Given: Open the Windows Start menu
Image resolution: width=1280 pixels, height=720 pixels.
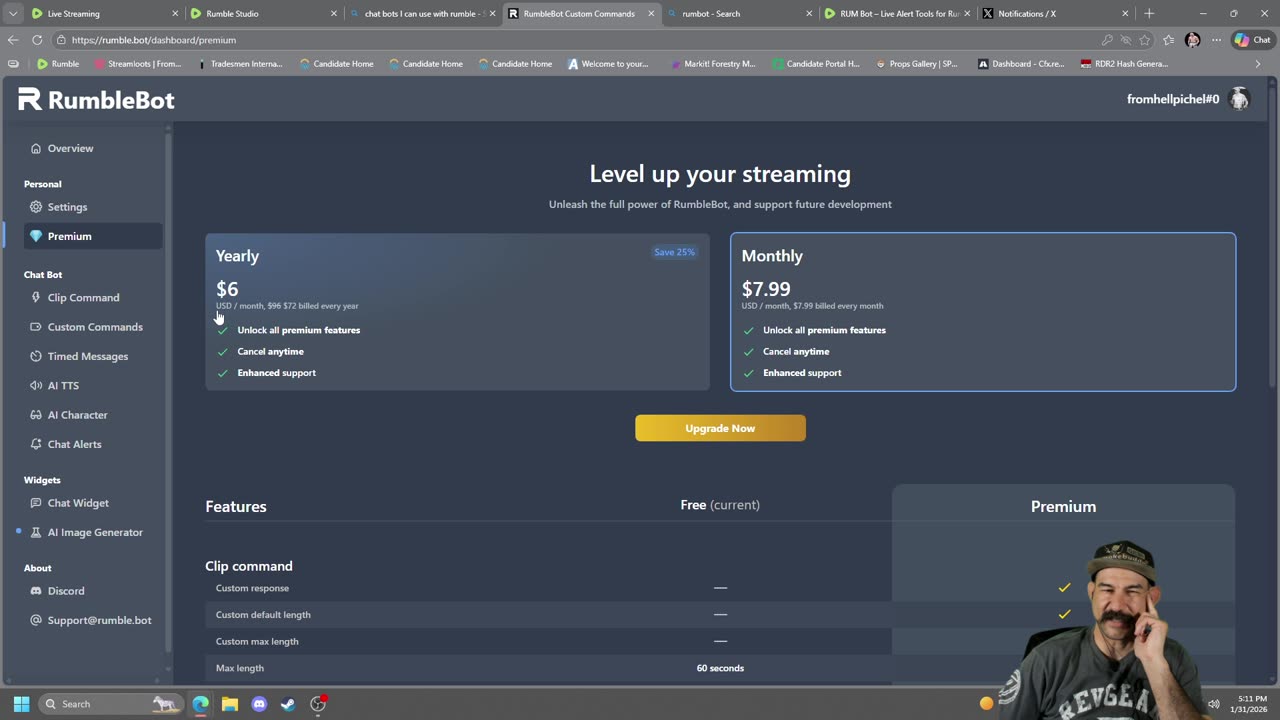Looking at the screenshot, I should (21, 704).
